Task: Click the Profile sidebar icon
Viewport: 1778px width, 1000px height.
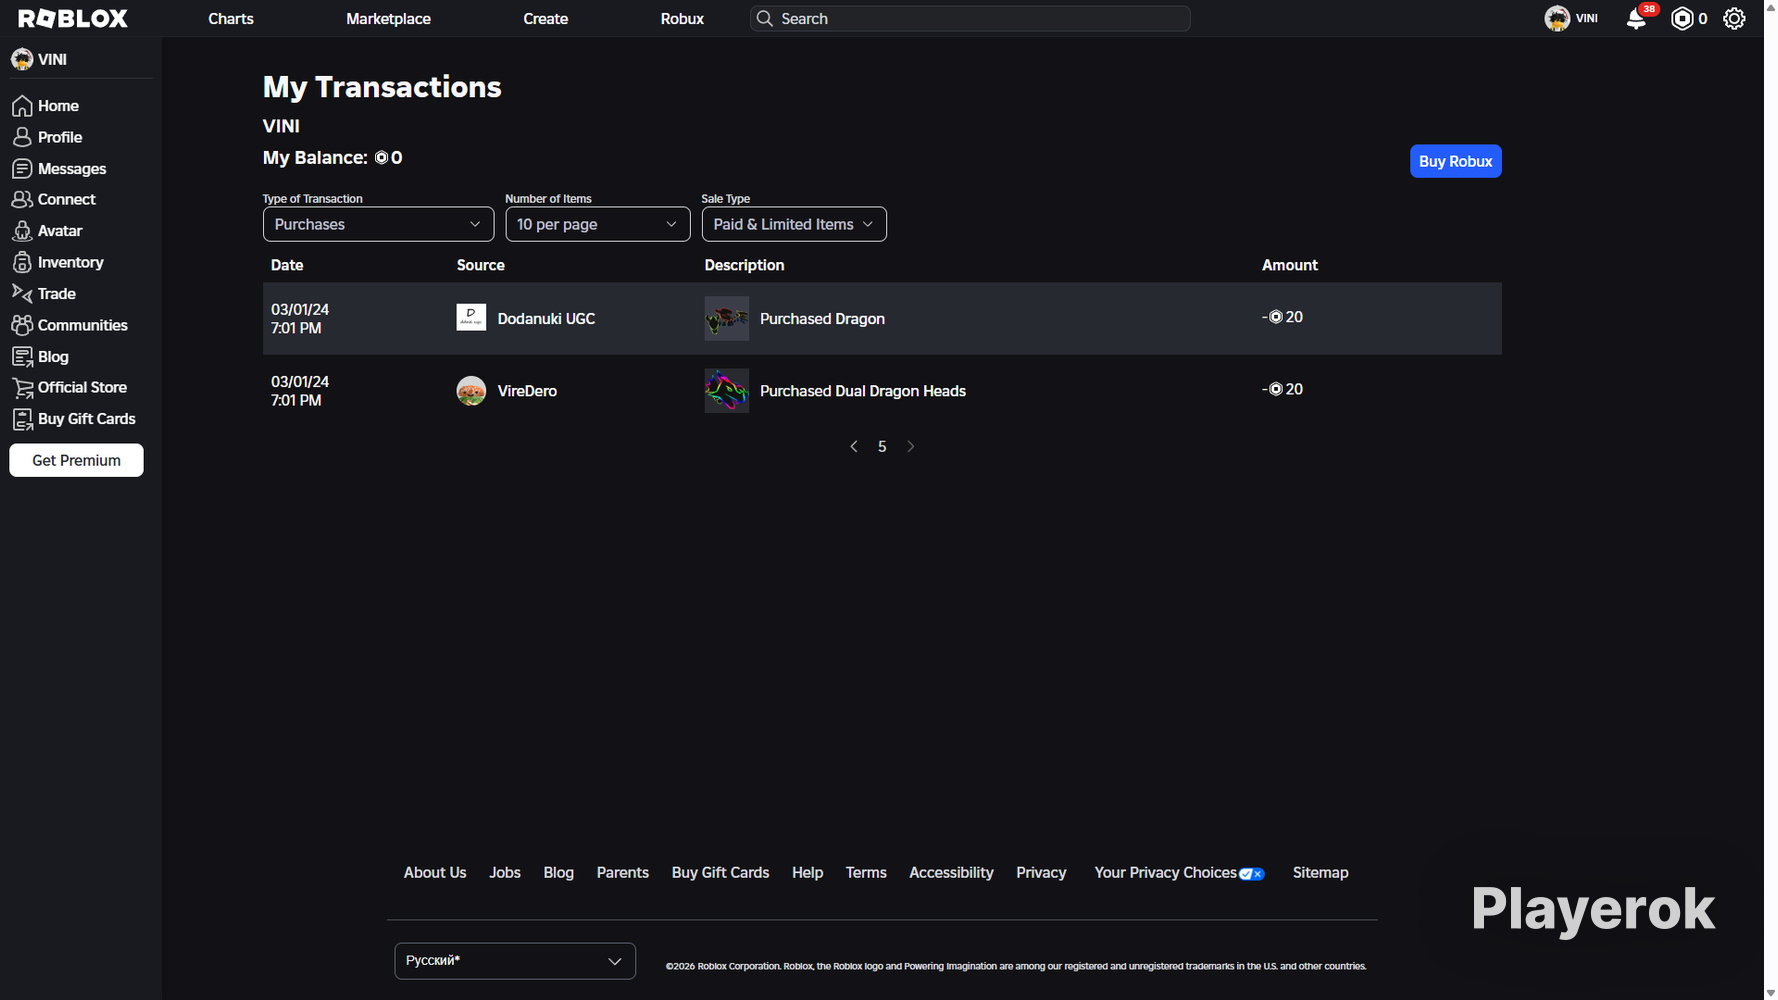Action: [22, 137]
